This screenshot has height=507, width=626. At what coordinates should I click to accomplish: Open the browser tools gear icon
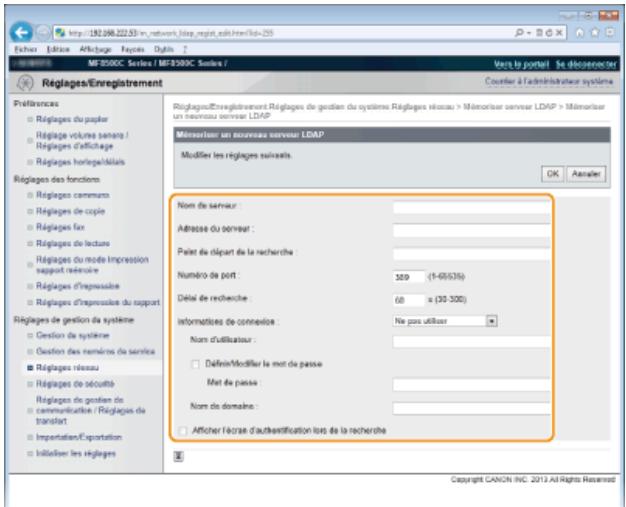point(610,33)
